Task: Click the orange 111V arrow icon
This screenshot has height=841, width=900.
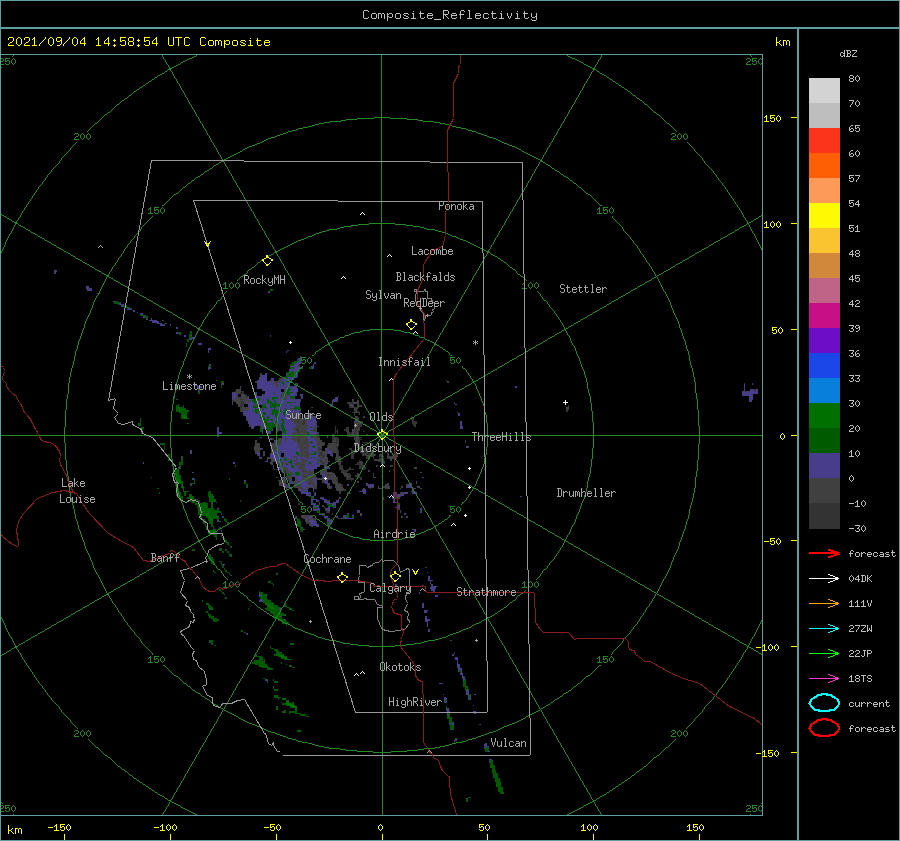Action: click(x=824, y=603)
